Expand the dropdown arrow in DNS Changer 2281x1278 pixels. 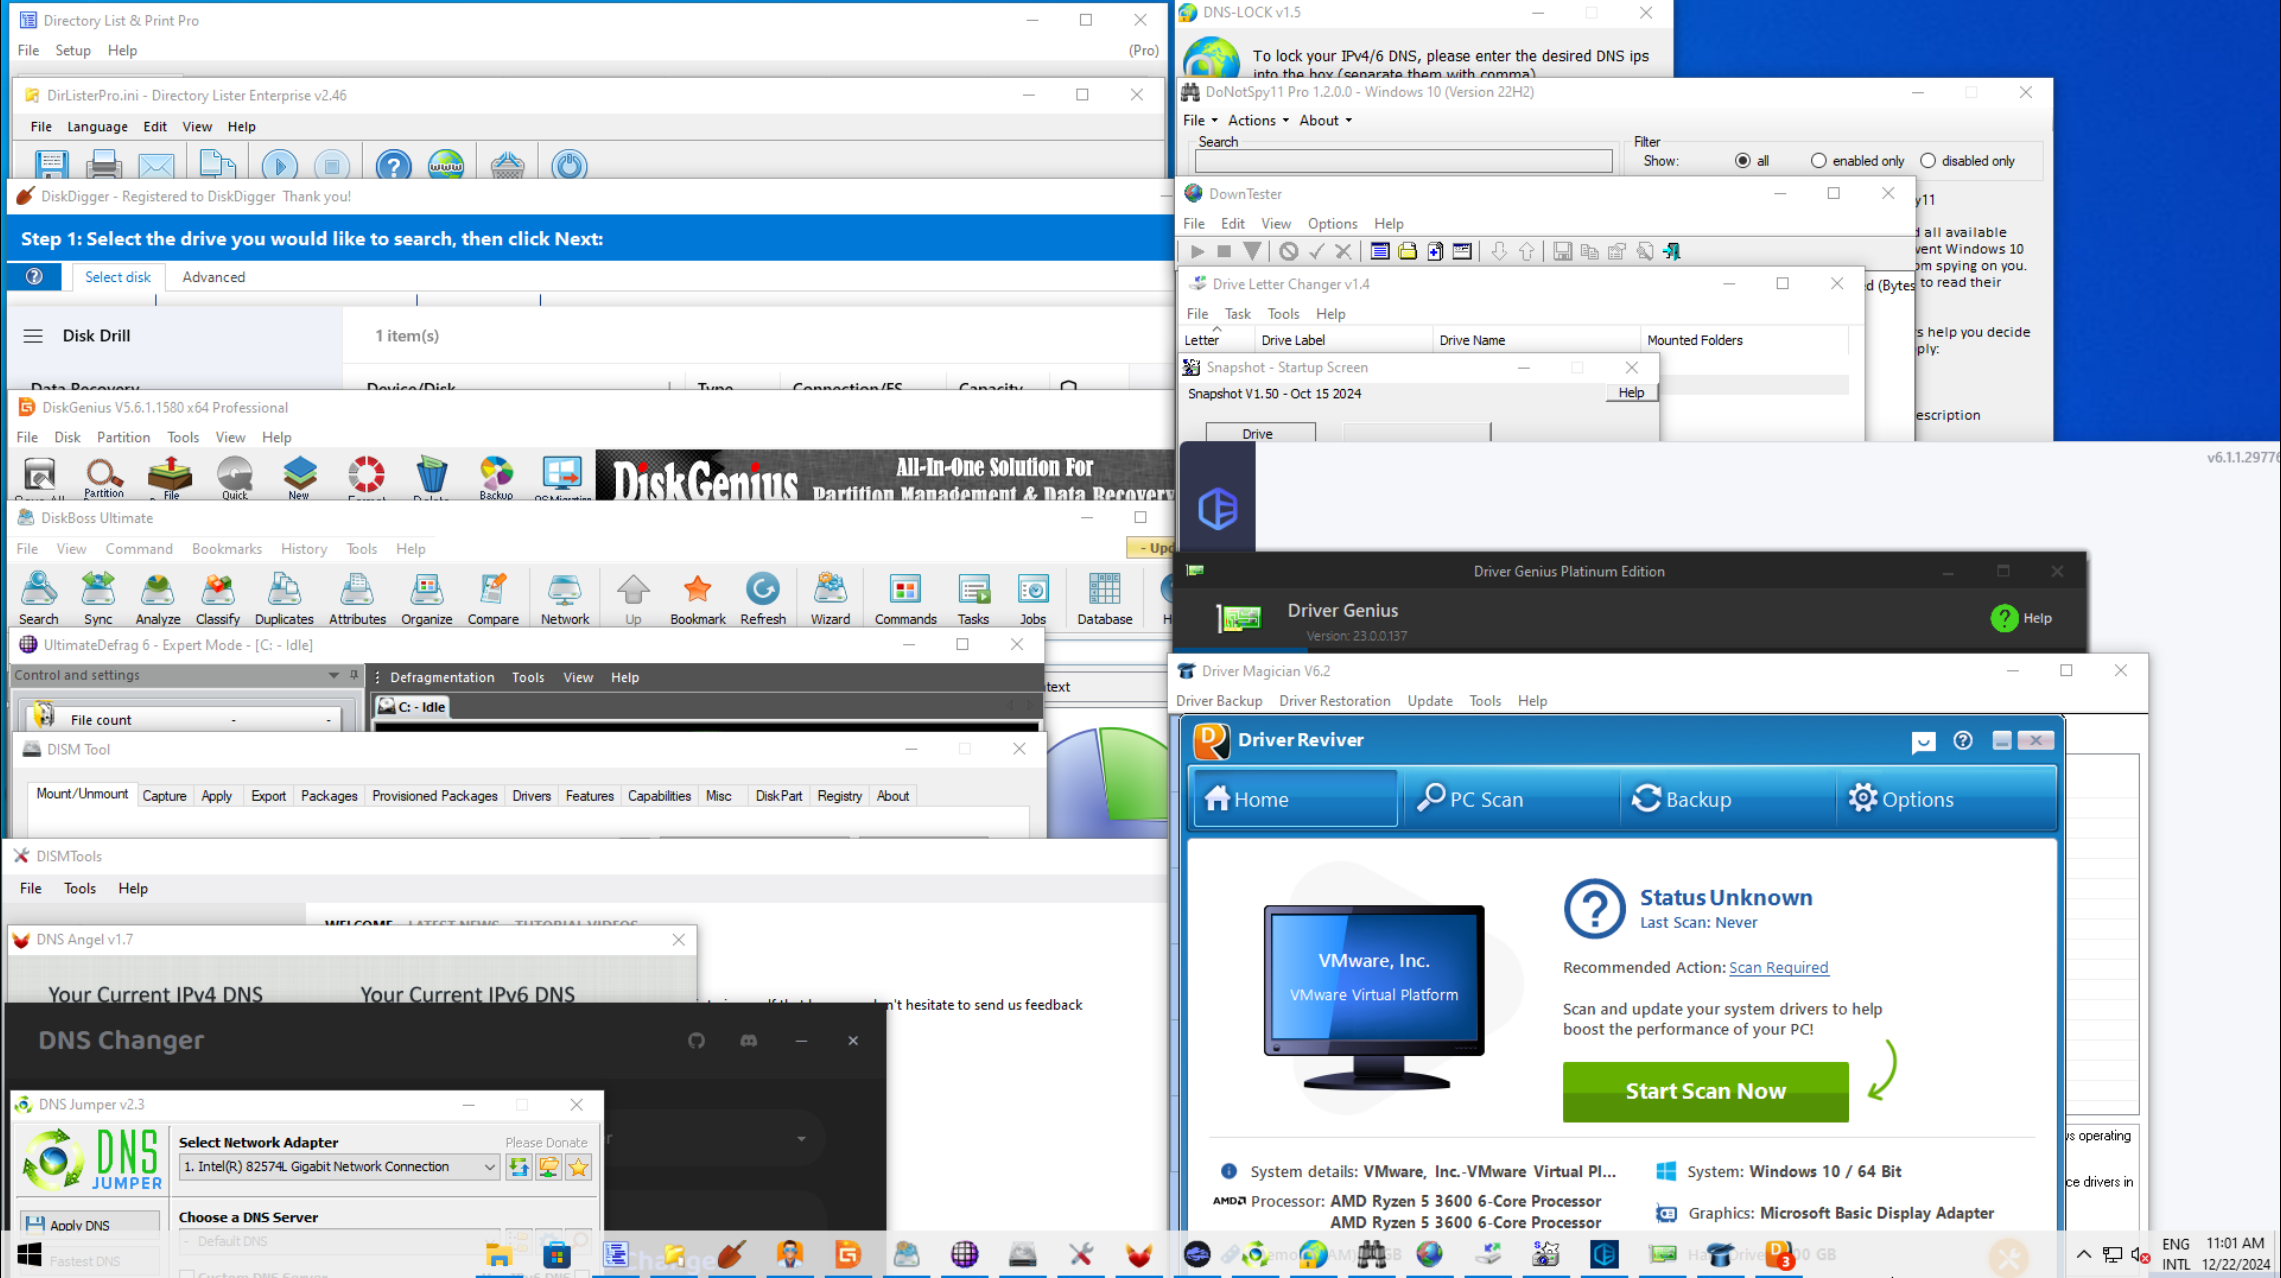(x=801, y=1139)
